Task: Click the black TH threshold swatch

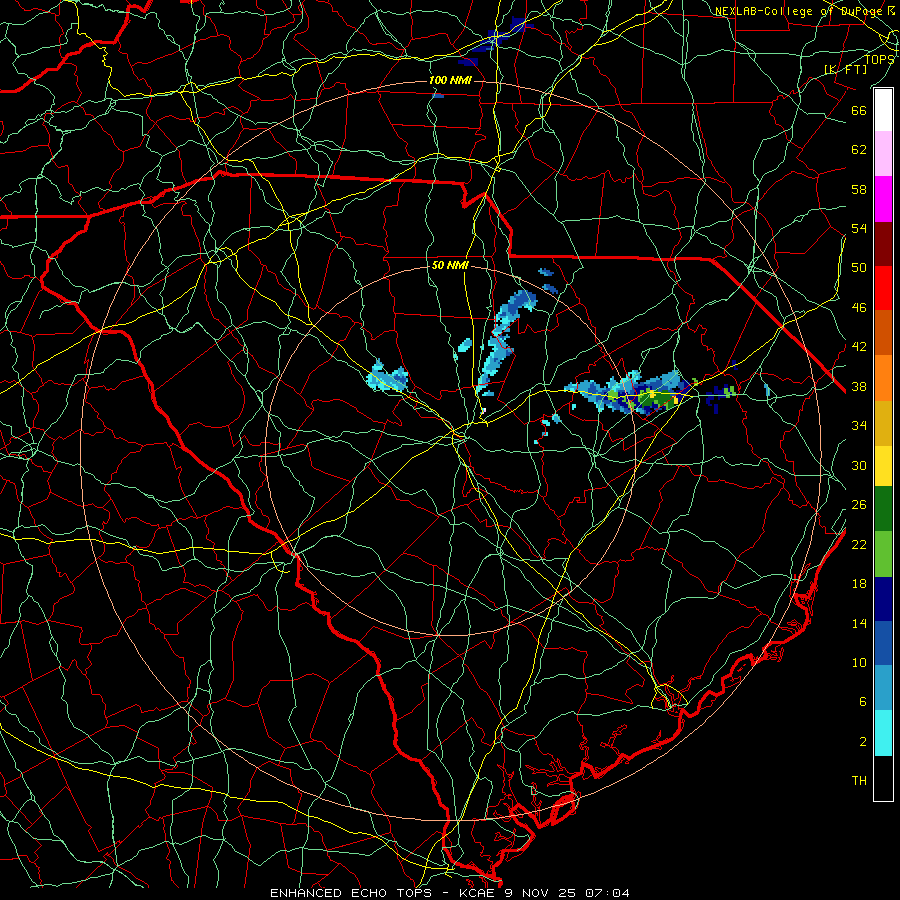Action: click(883, 778)
